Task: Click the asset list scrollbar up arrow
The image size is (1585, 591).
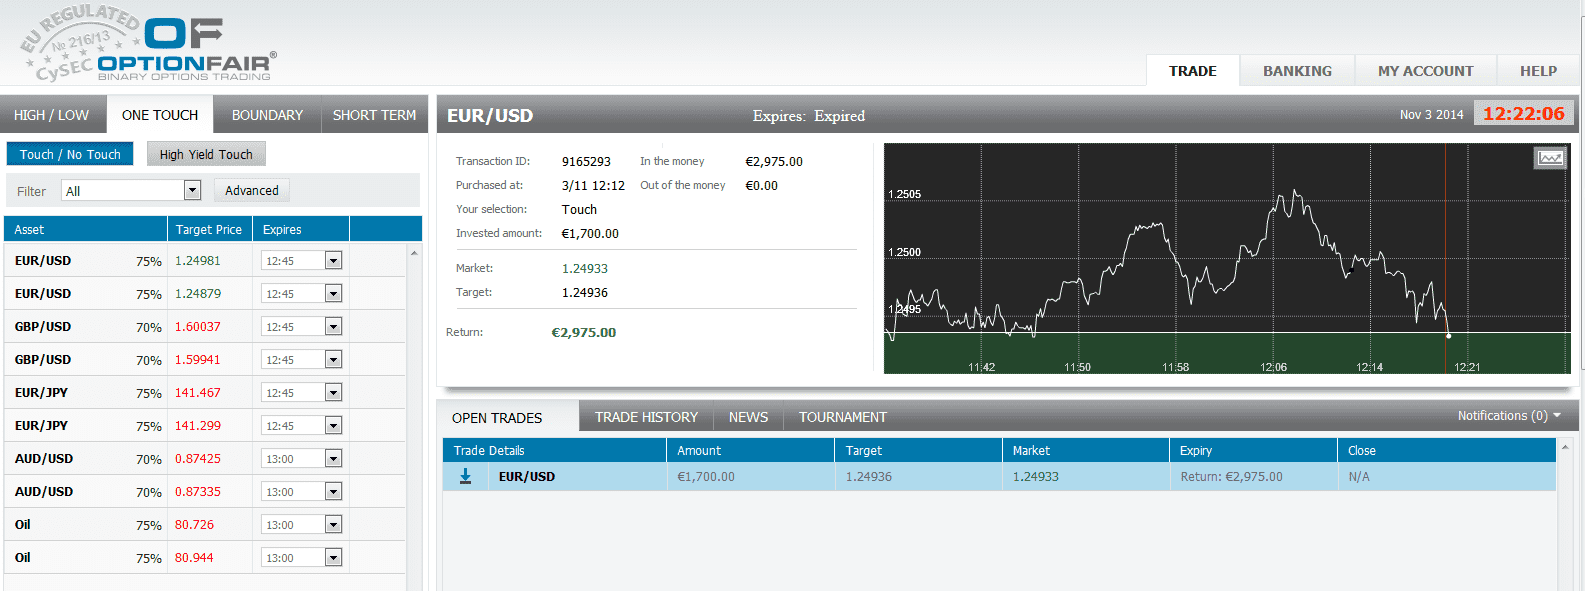Action: click(x=414, y=253)
